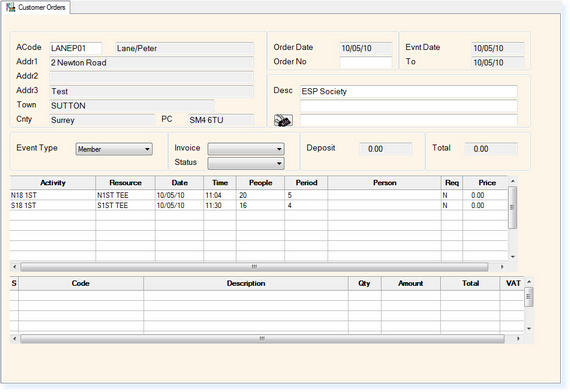Viewport: 570px width, 392px height.
Task: Click the items grid's scroll-down arrow
Action: point(529,328)
